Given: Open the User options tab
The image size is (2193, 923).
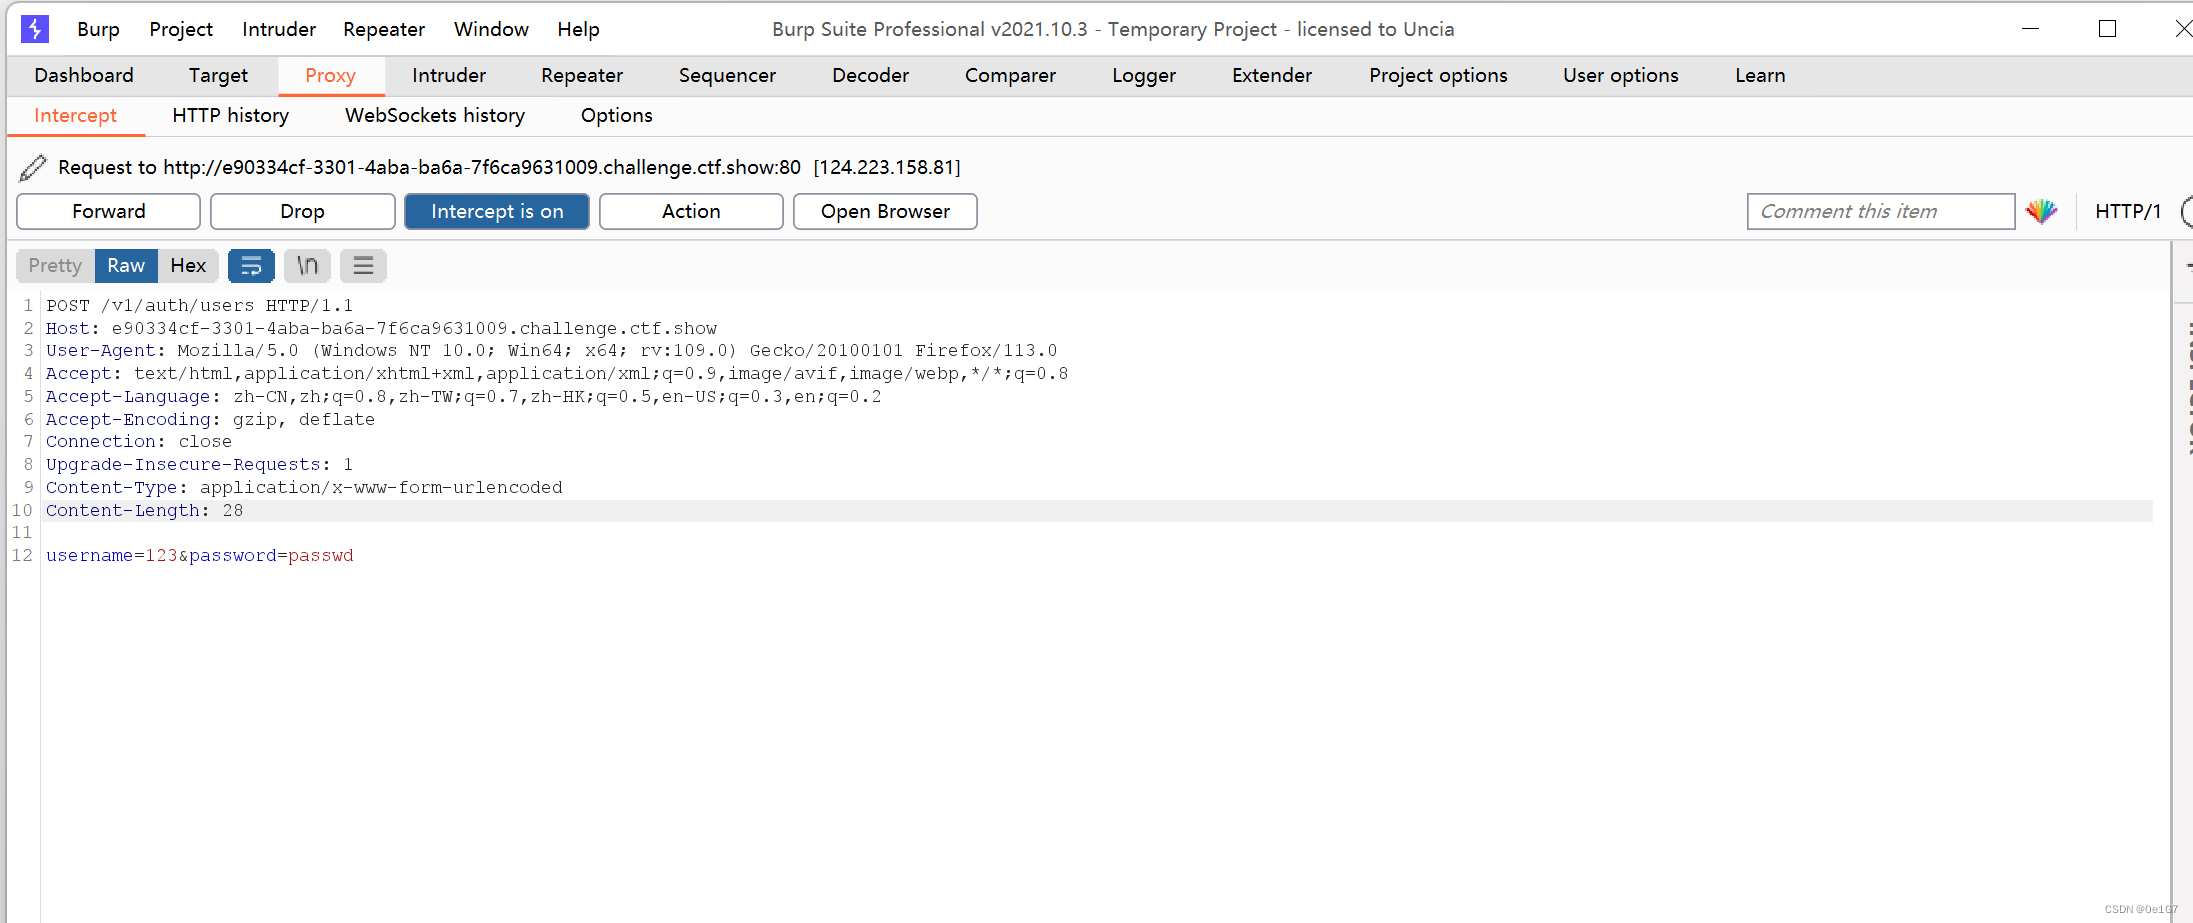Looking at the screenshot, I should (1621, 76).
